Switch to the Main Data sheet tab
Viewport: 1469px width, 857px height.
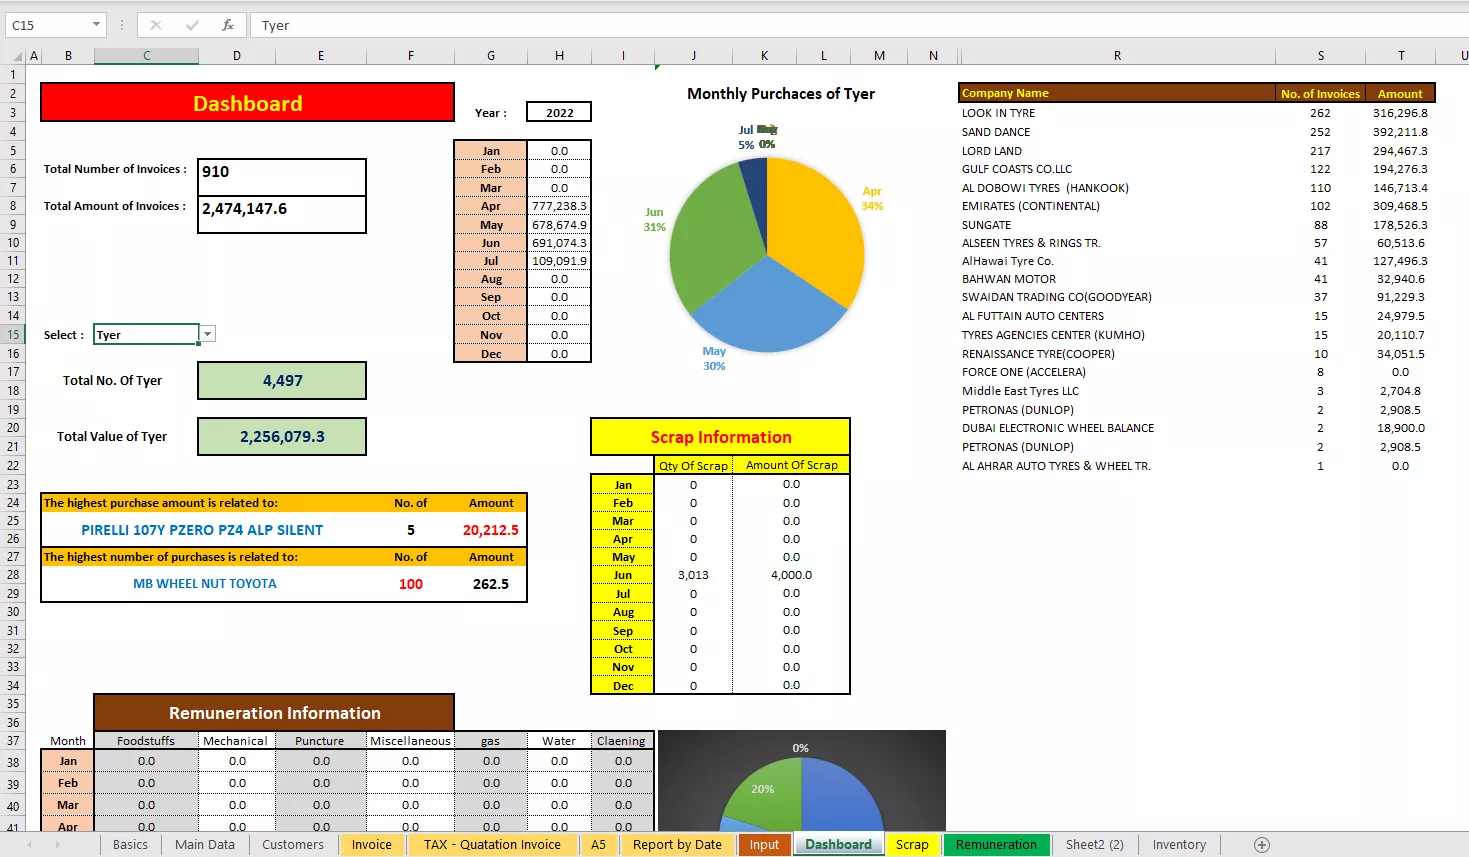click(205, 845)
